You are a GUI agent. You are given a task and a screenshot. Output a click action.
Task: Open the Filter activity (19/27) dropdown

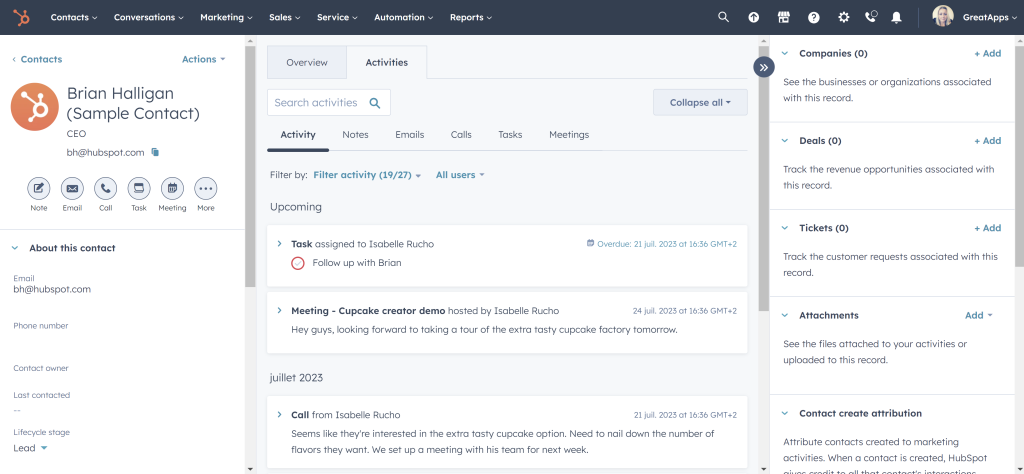[x=367, y=175]
